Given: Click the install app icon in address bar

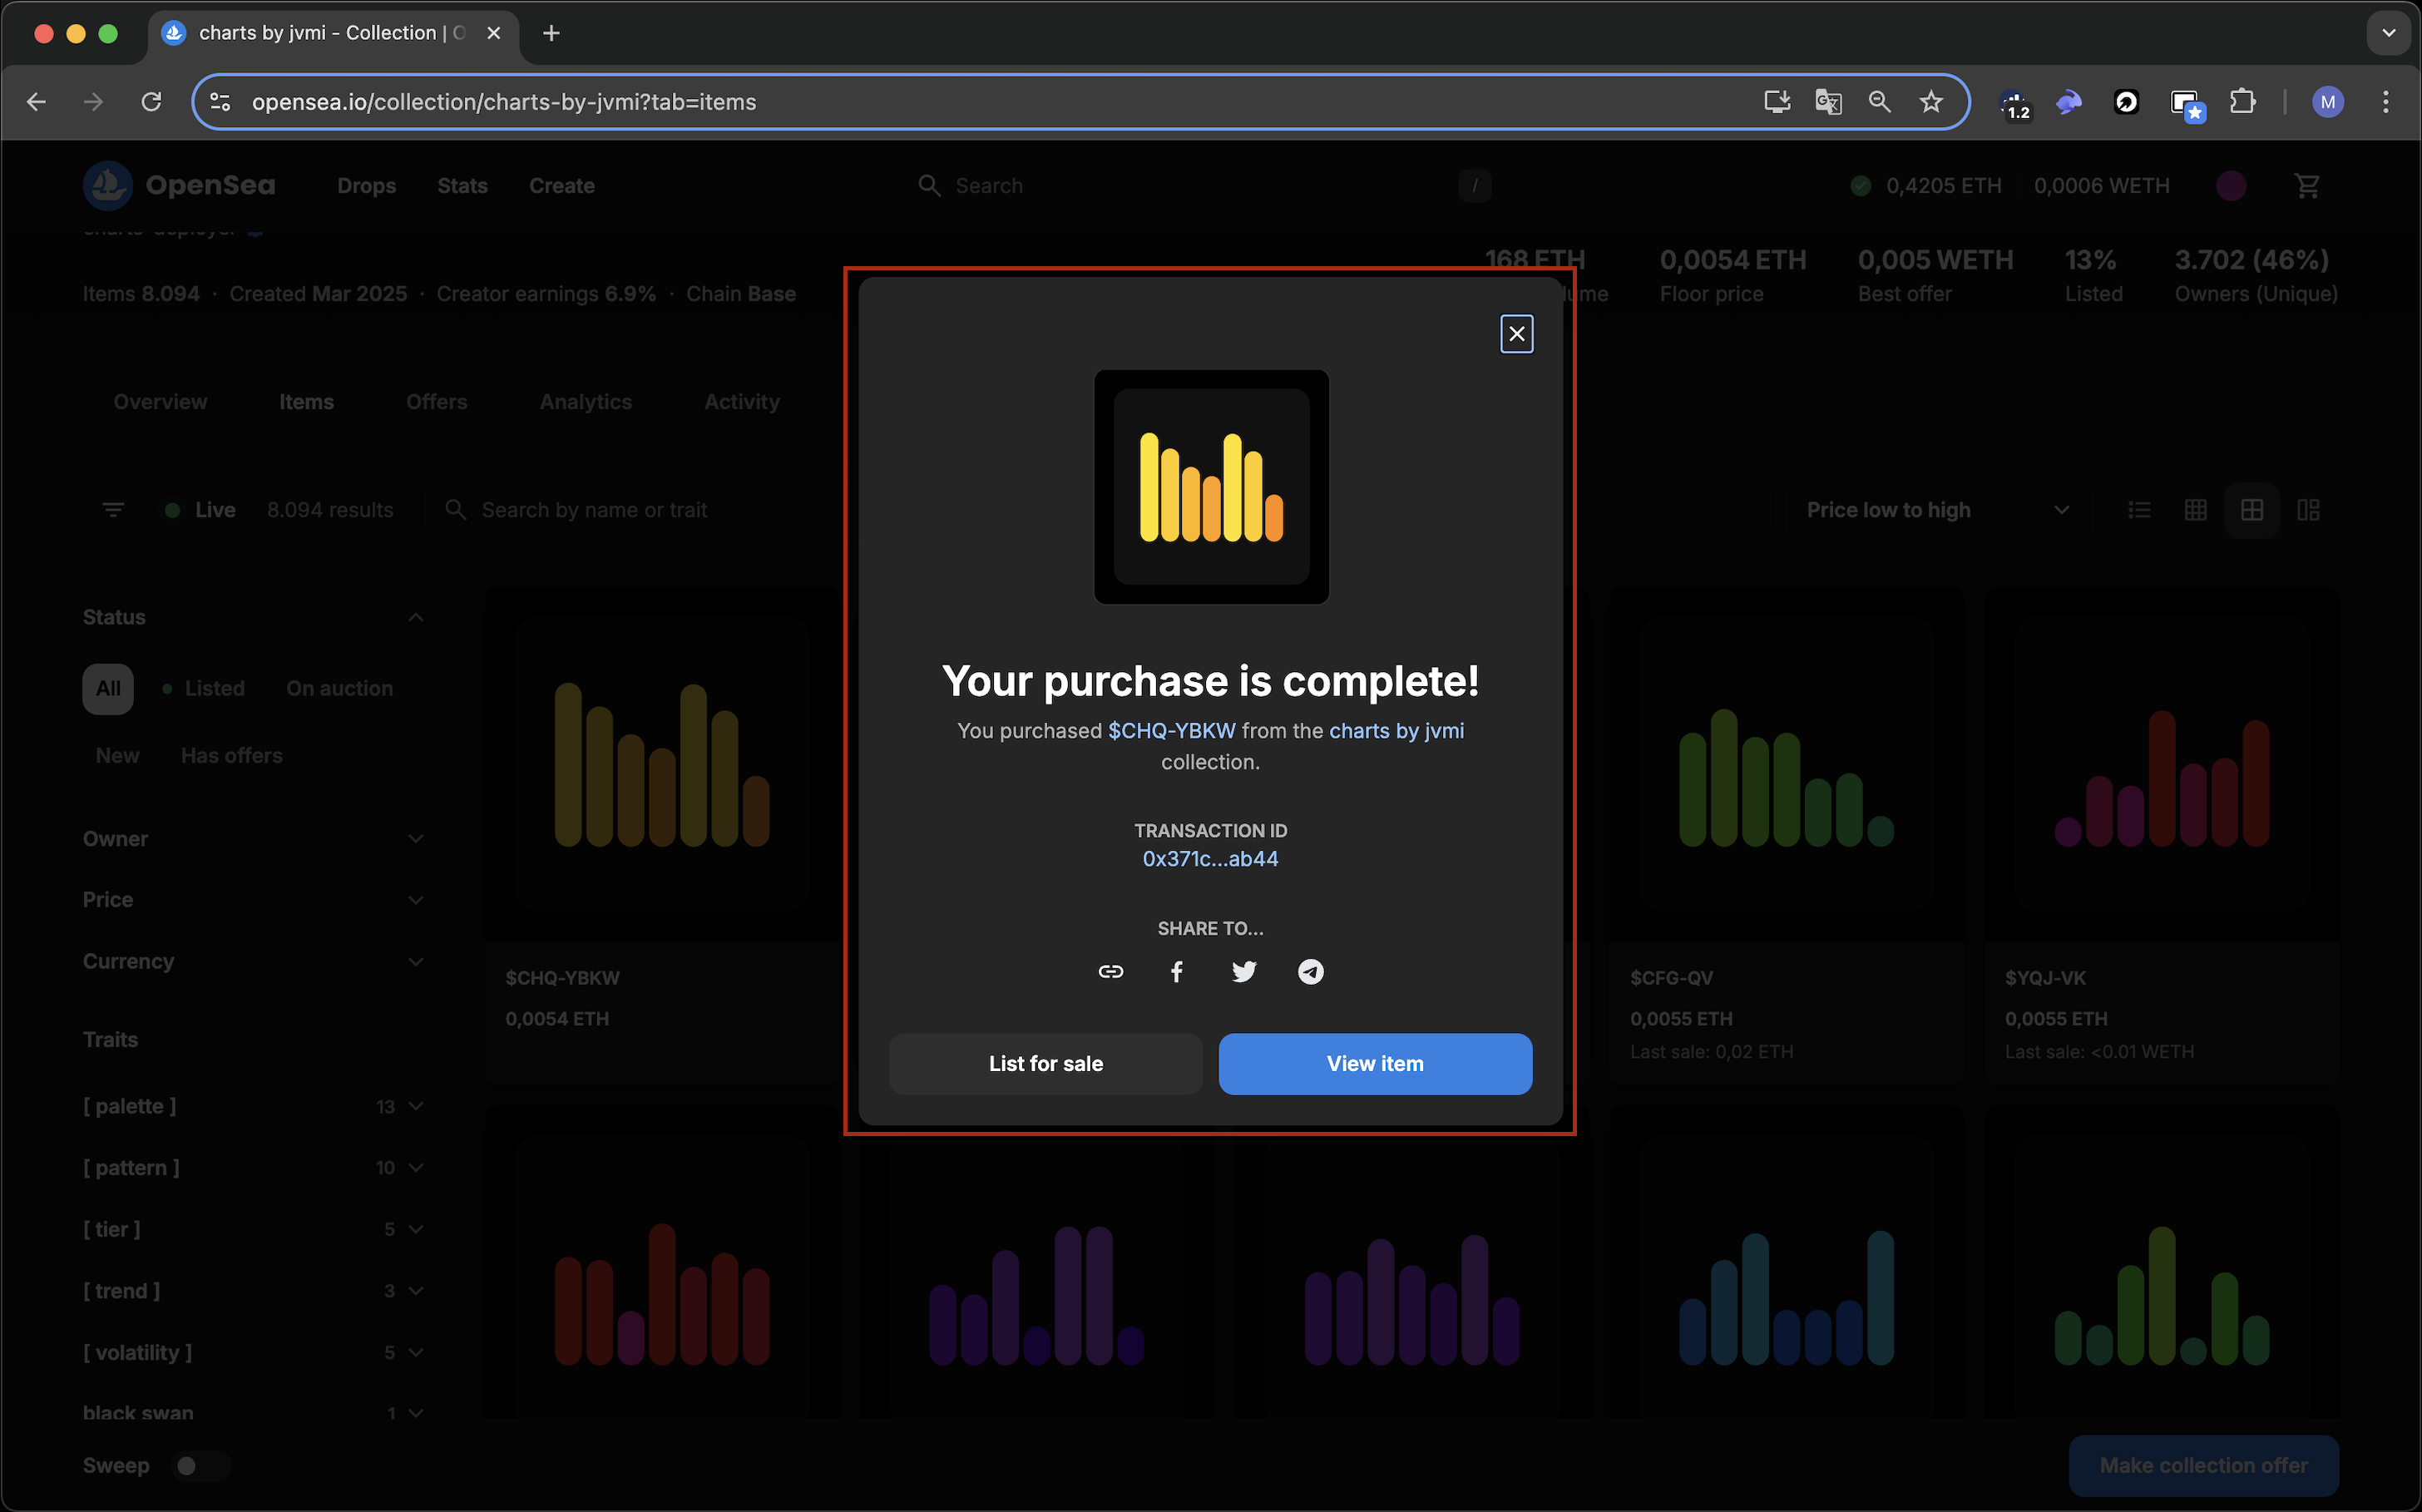Looking at the screenshot, I should (x=1777, y=102).
